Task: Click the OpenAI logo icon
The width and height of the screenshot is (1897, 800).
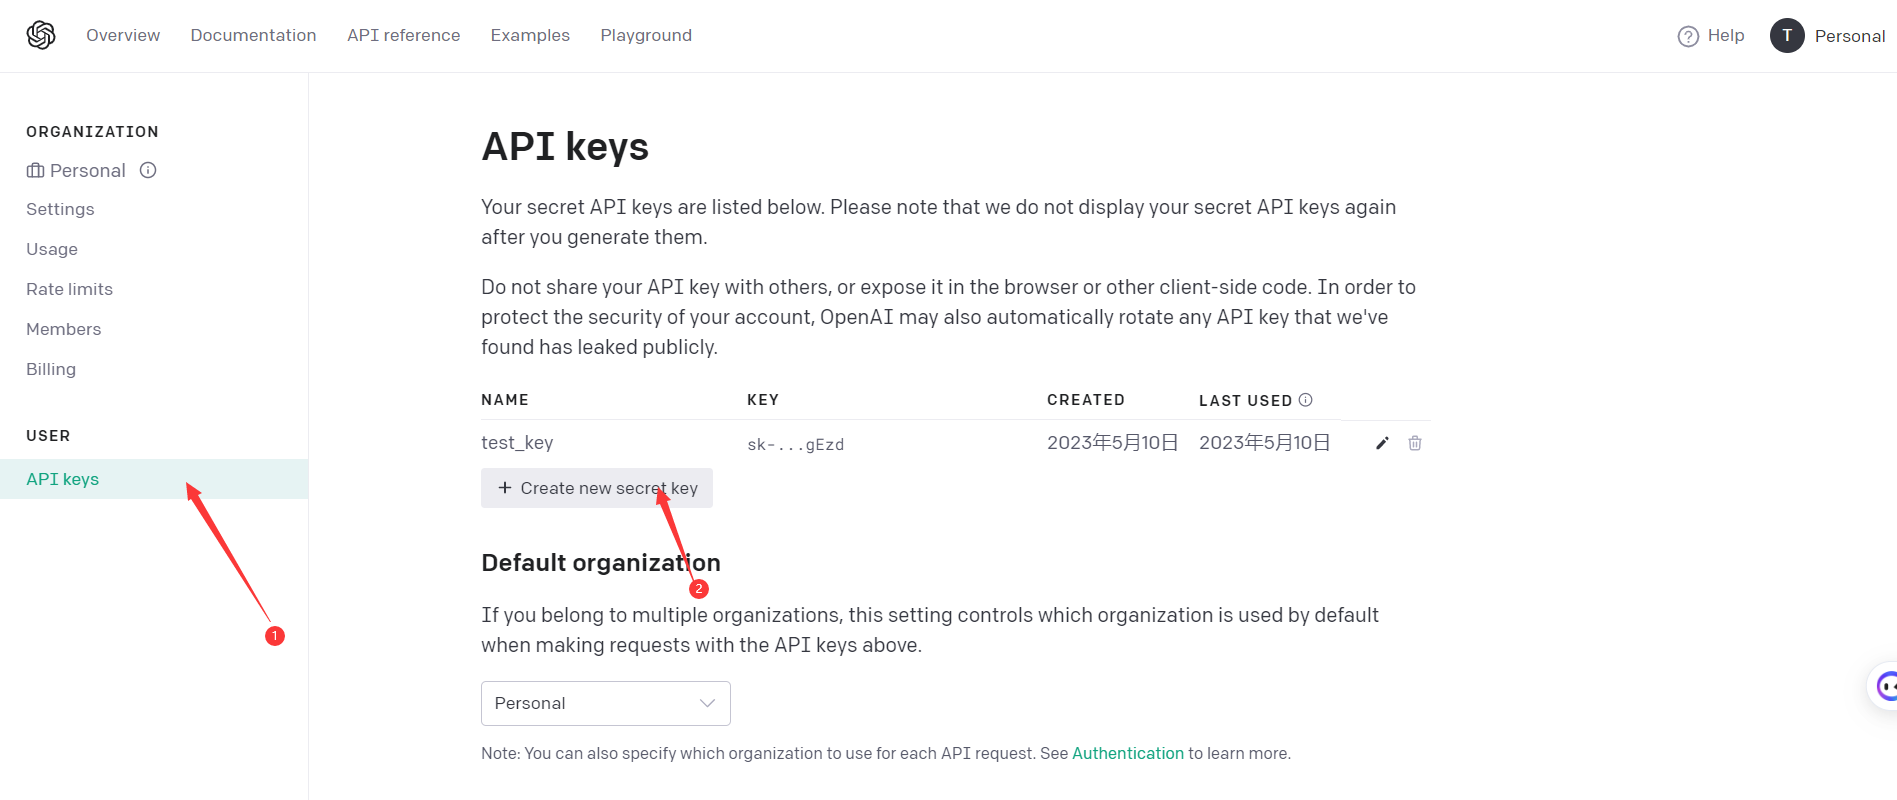Action: (41, 35)
